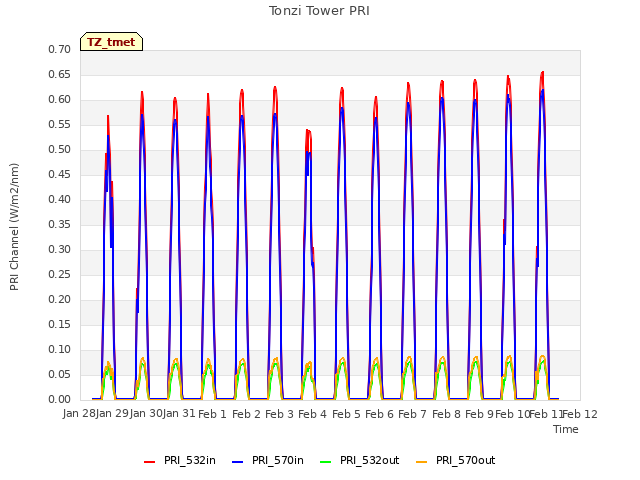Click the Feb 9 date tick label
This screenshot has height=480, width=640.
479,414
